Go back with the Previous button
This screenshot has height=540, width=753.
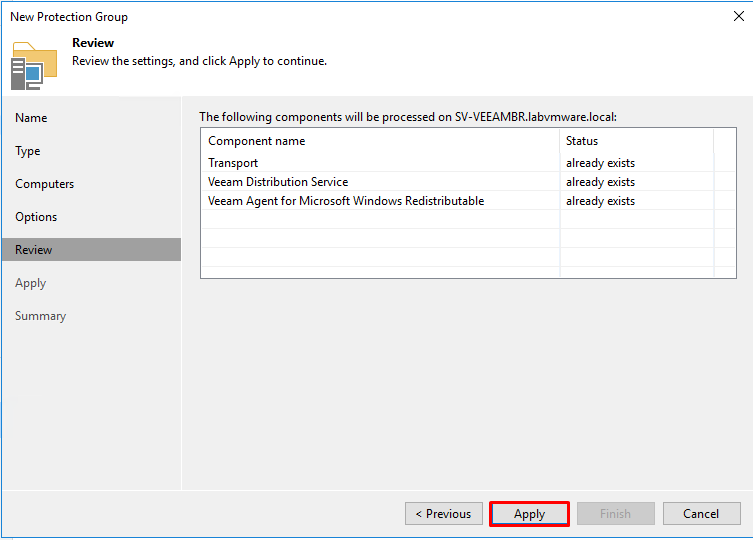pos(443,514)
